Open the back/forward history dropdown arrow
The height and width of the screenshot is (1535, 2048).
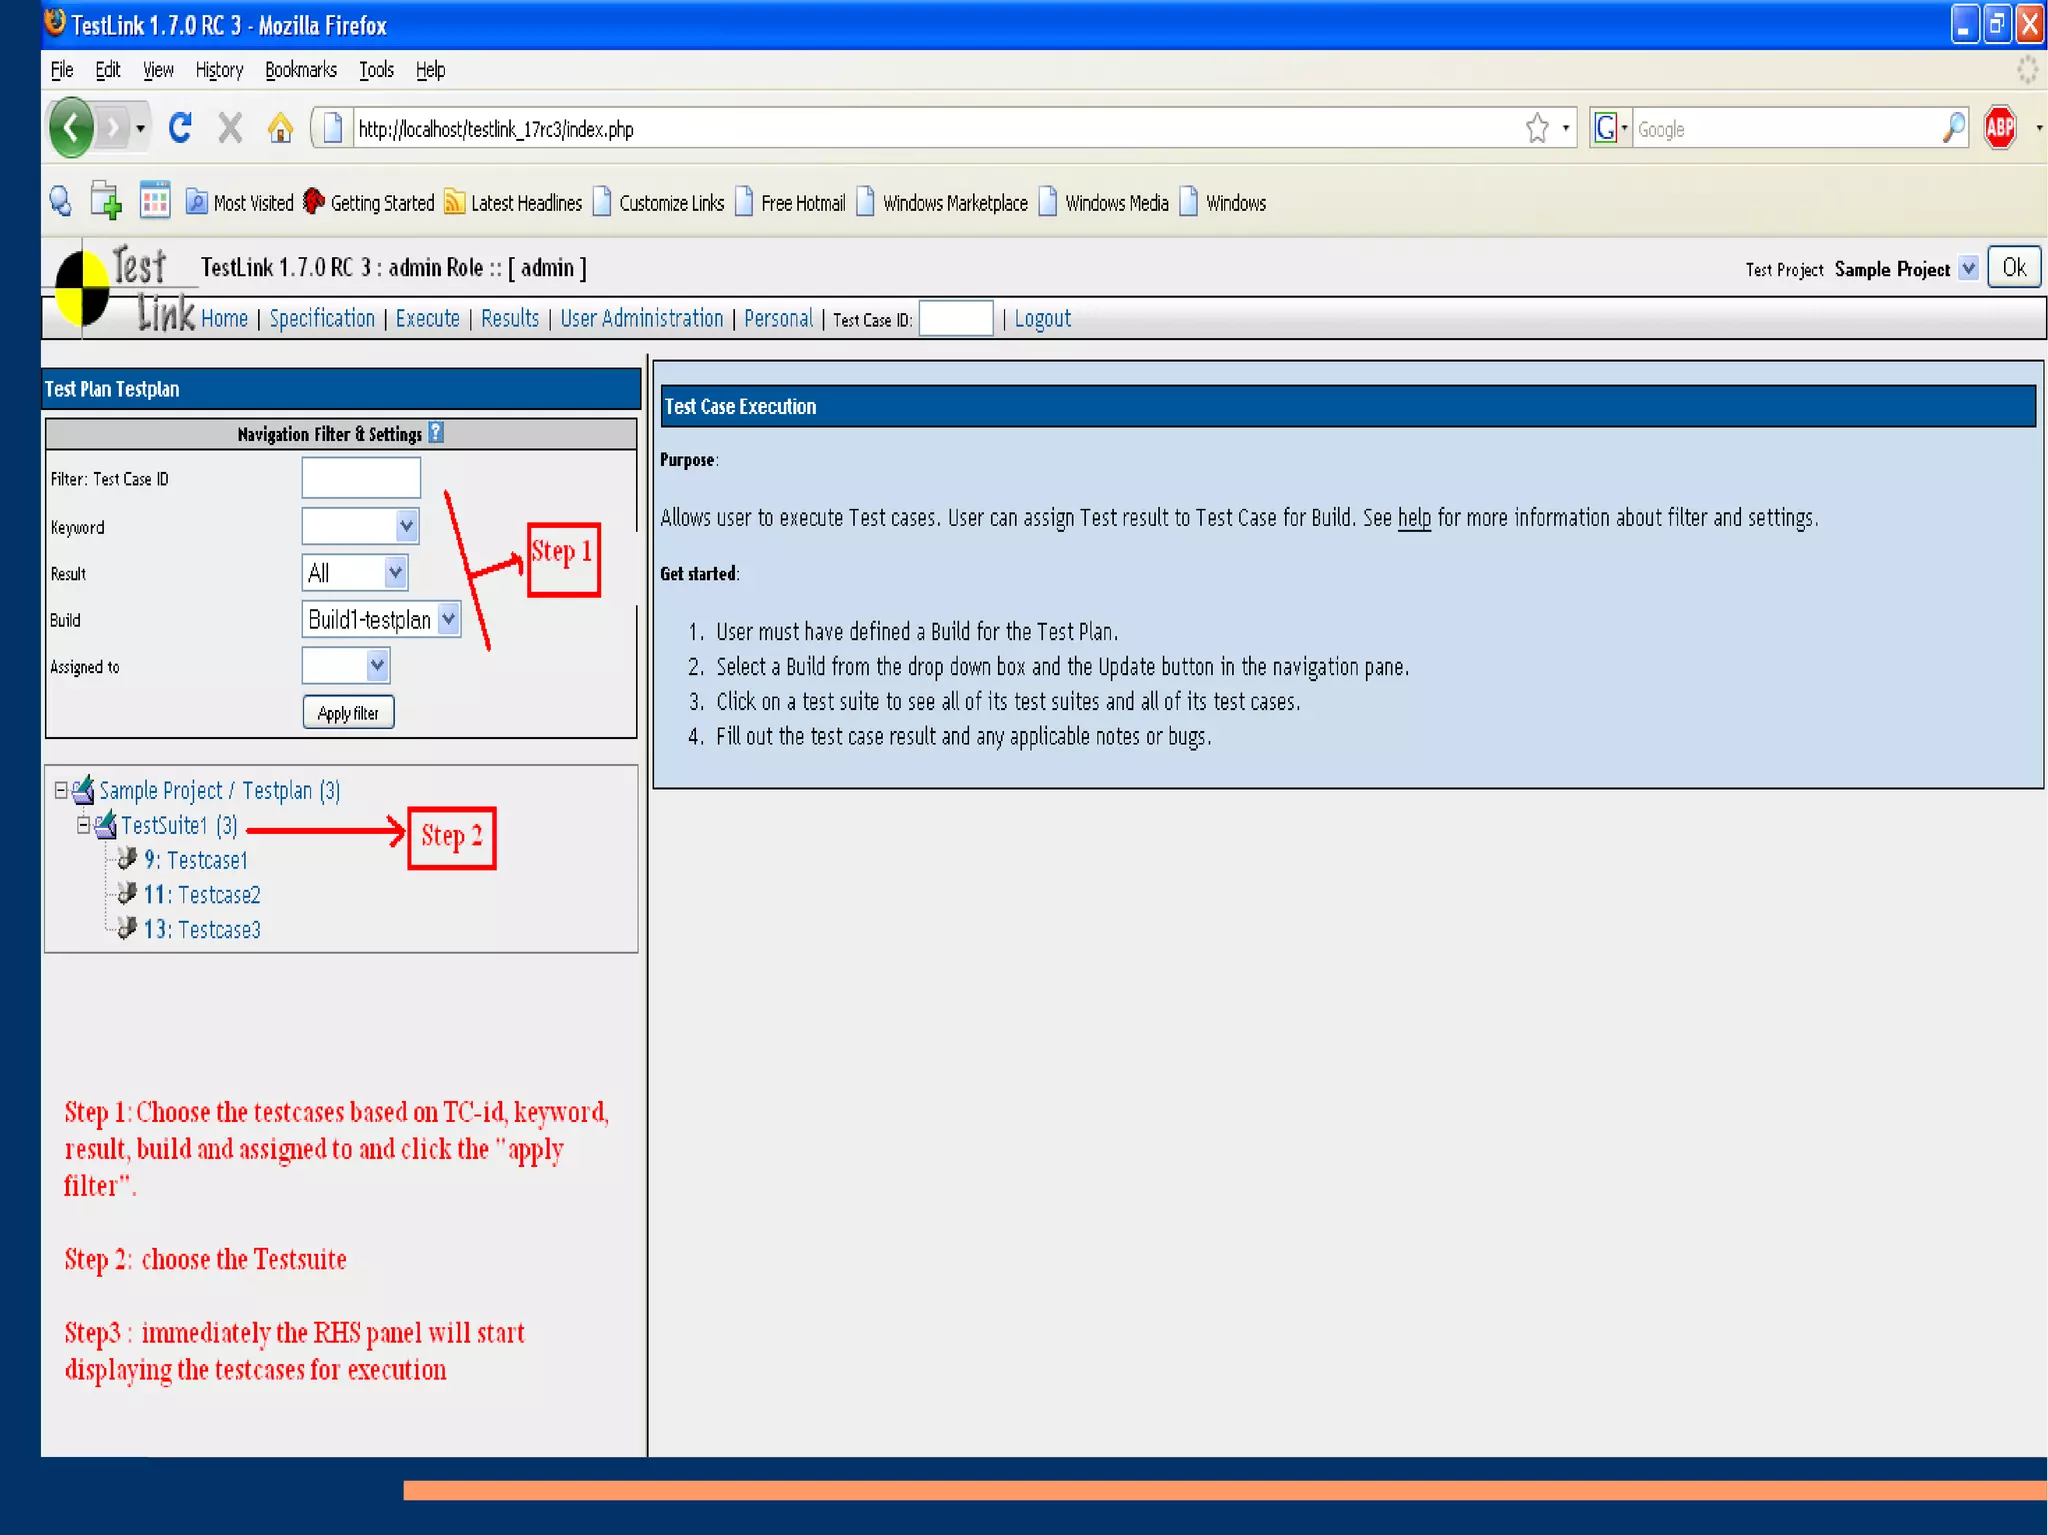tap(140, 128)
